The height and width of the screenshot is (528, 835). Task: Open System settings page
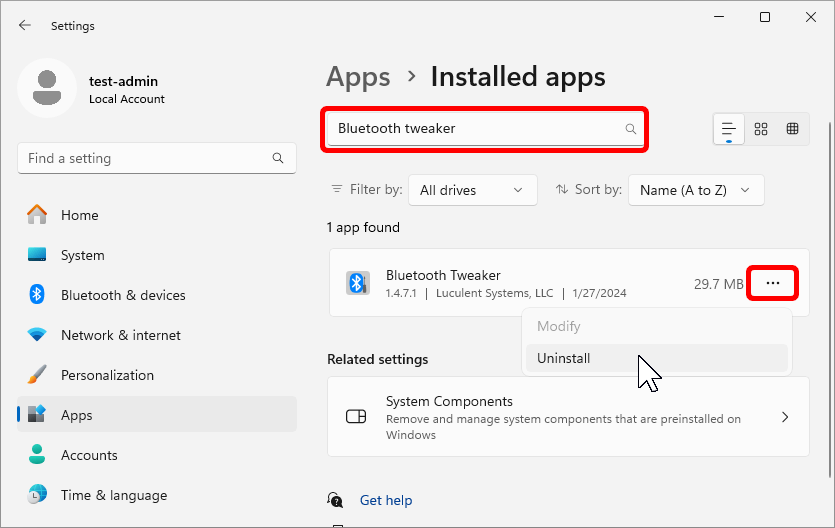tap(157, 255)
